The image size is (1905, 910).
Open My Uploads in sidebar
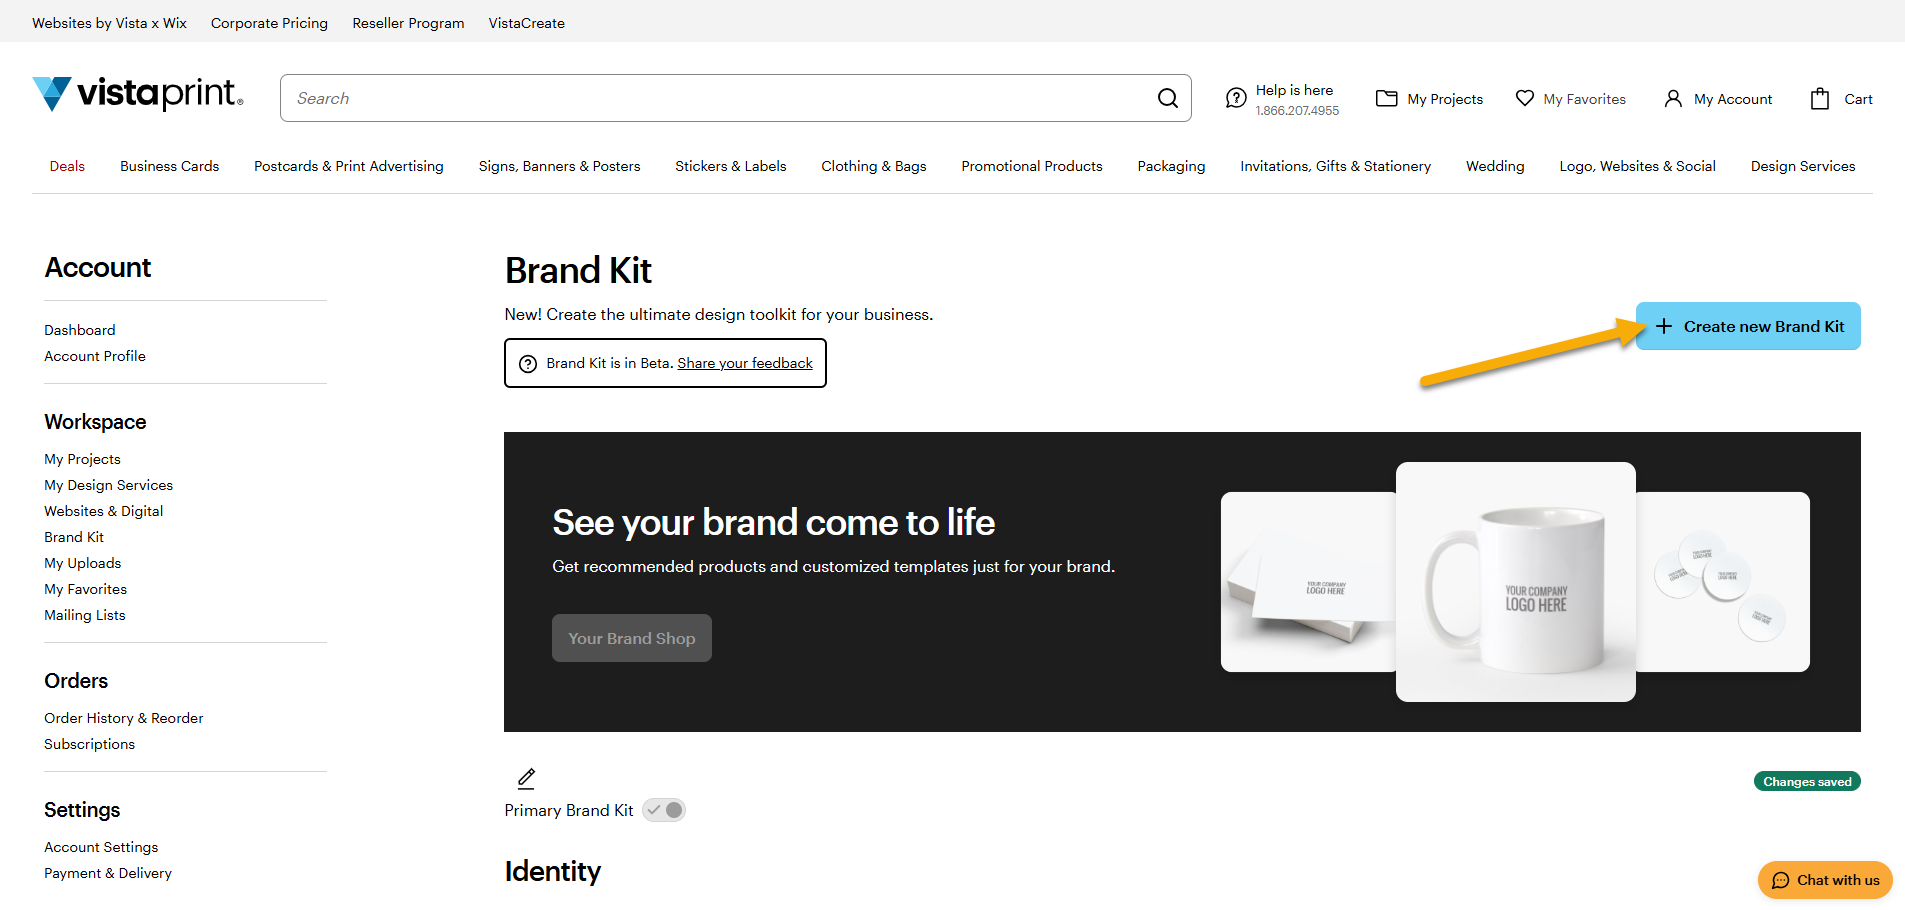[82, 563]
